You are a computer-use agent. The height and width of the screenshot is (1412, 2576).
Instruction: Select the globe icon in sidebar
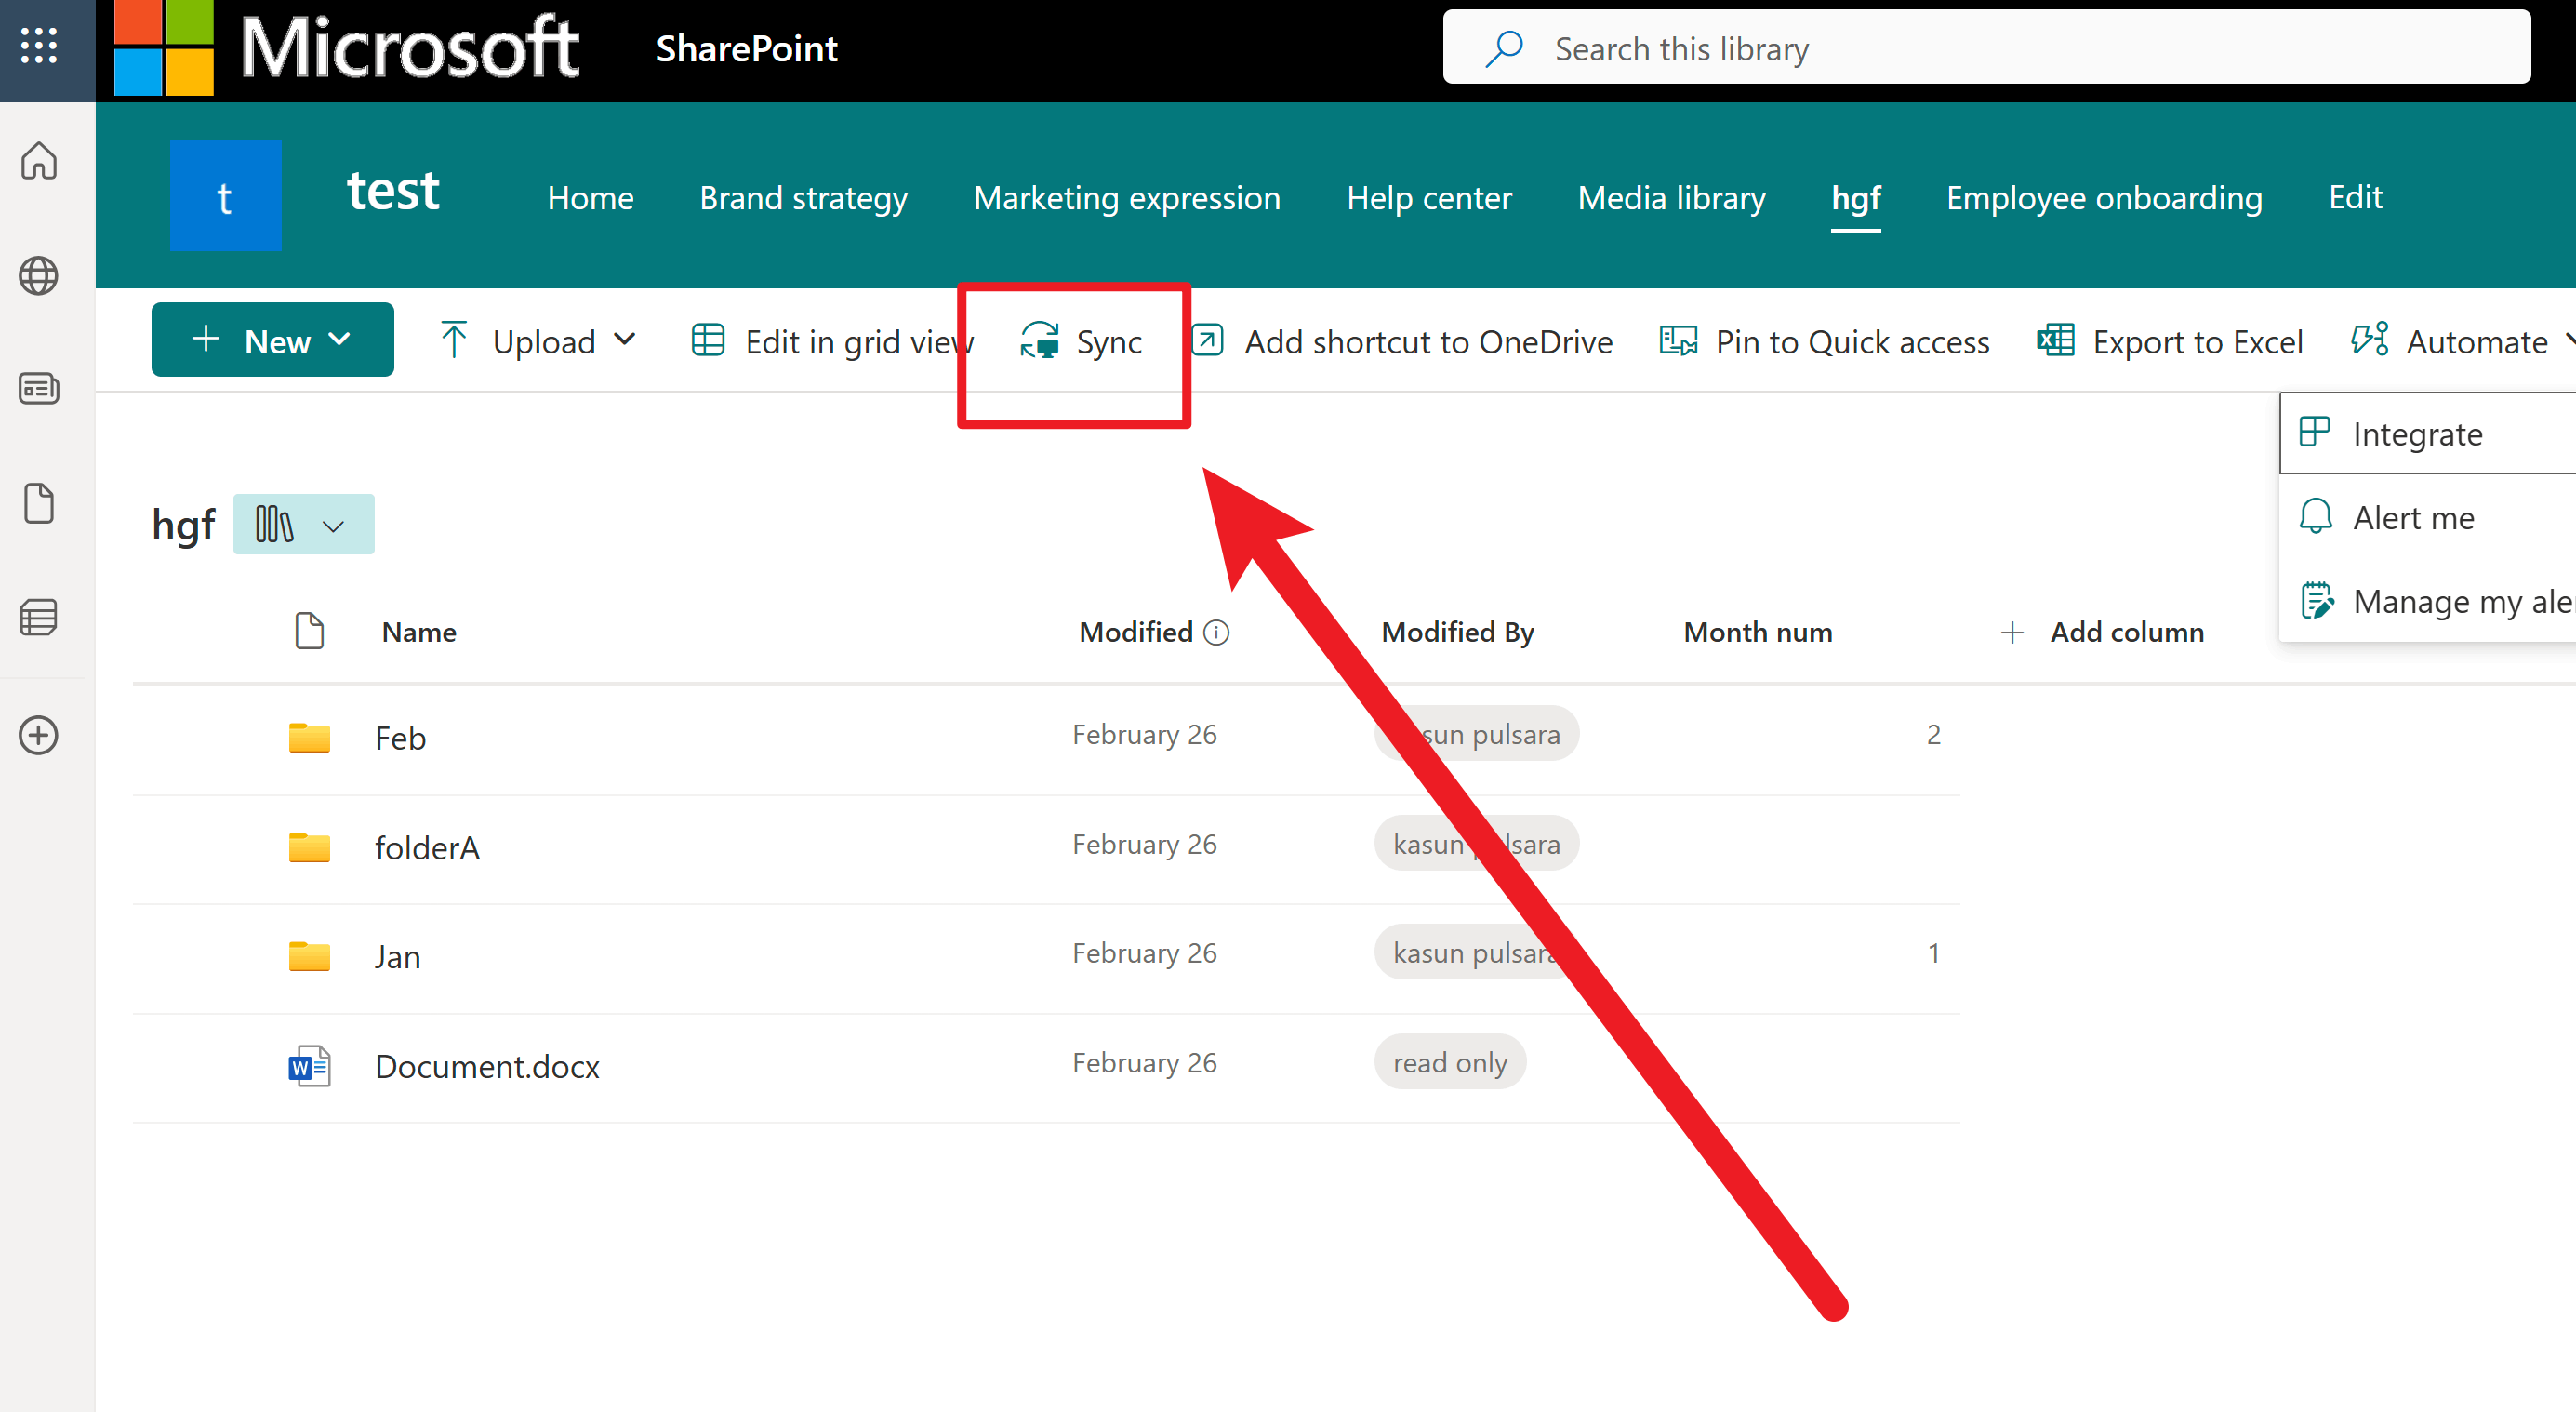(38, 276)
